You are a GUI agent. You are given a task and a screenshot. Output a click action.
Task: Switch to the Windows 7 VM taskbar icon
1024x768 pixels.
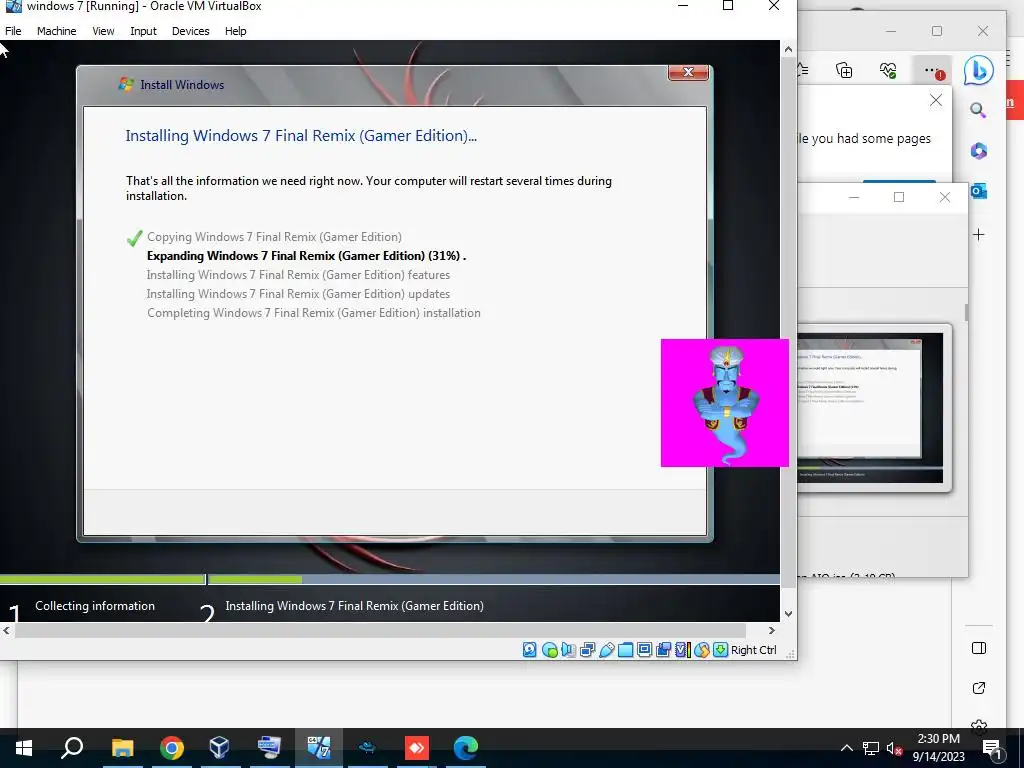pyautogui.click(x=319, y=748)
